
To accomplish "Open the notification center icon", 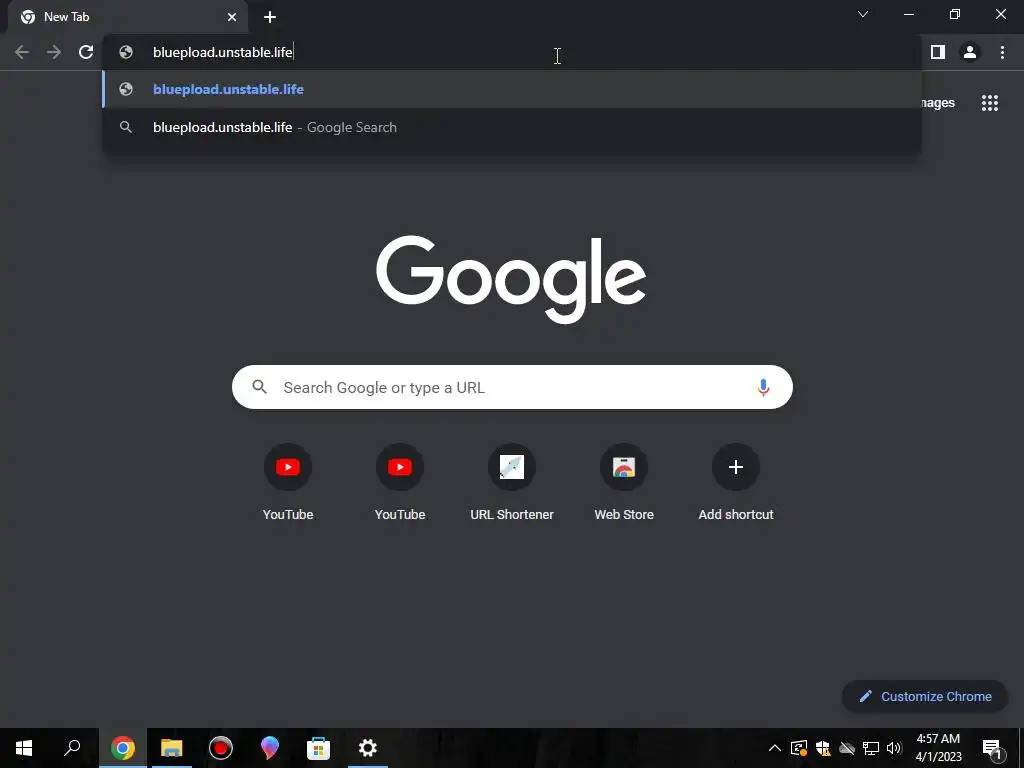I will click(991, 748).
